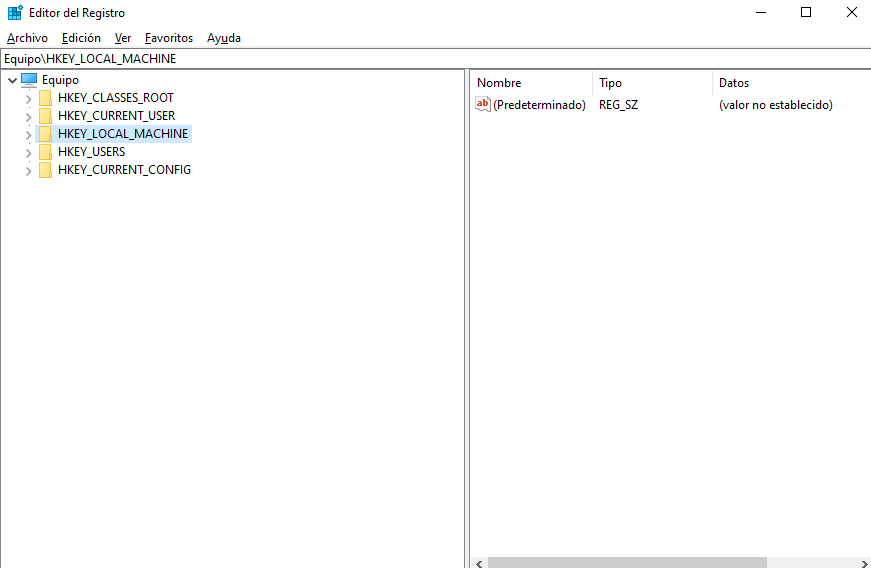Click the REG_SZ type cell
The height and width of the screenshot is (568, 871).
(618, 104)
